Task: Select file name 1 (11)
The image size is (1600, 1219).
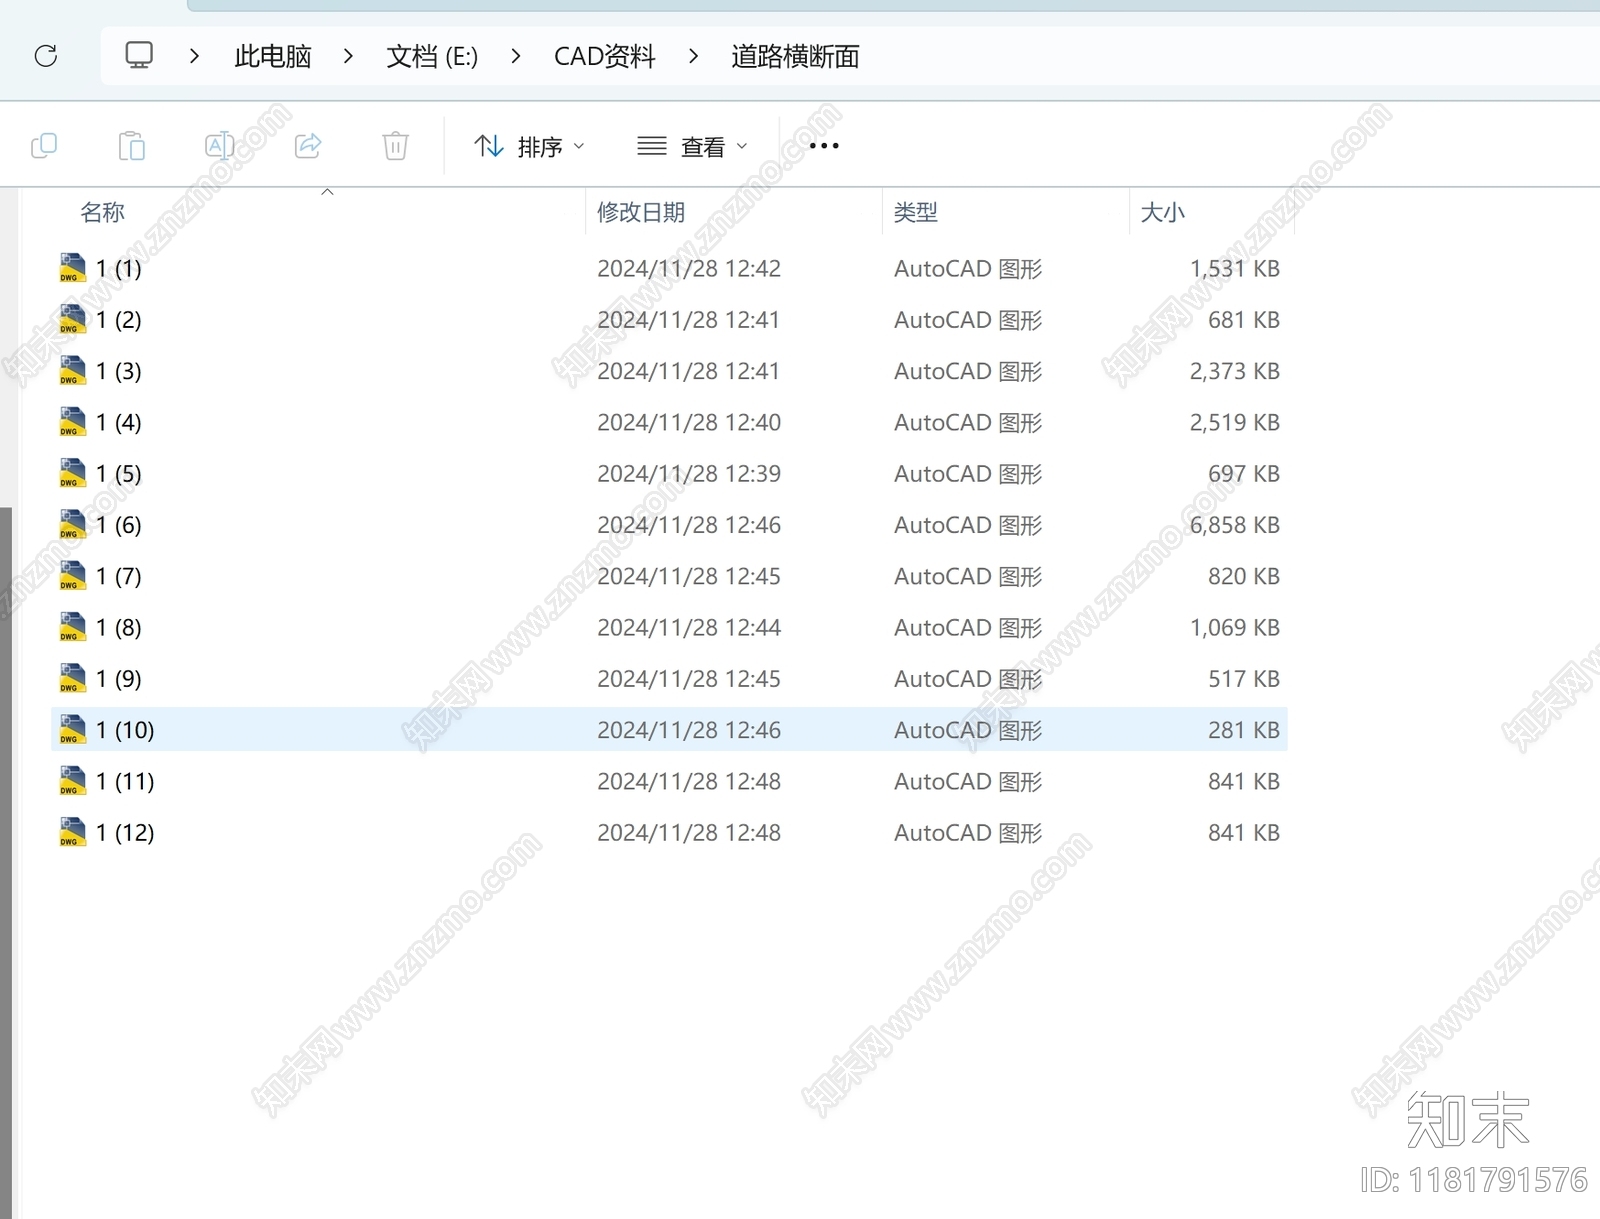Action: click(125, 781)
